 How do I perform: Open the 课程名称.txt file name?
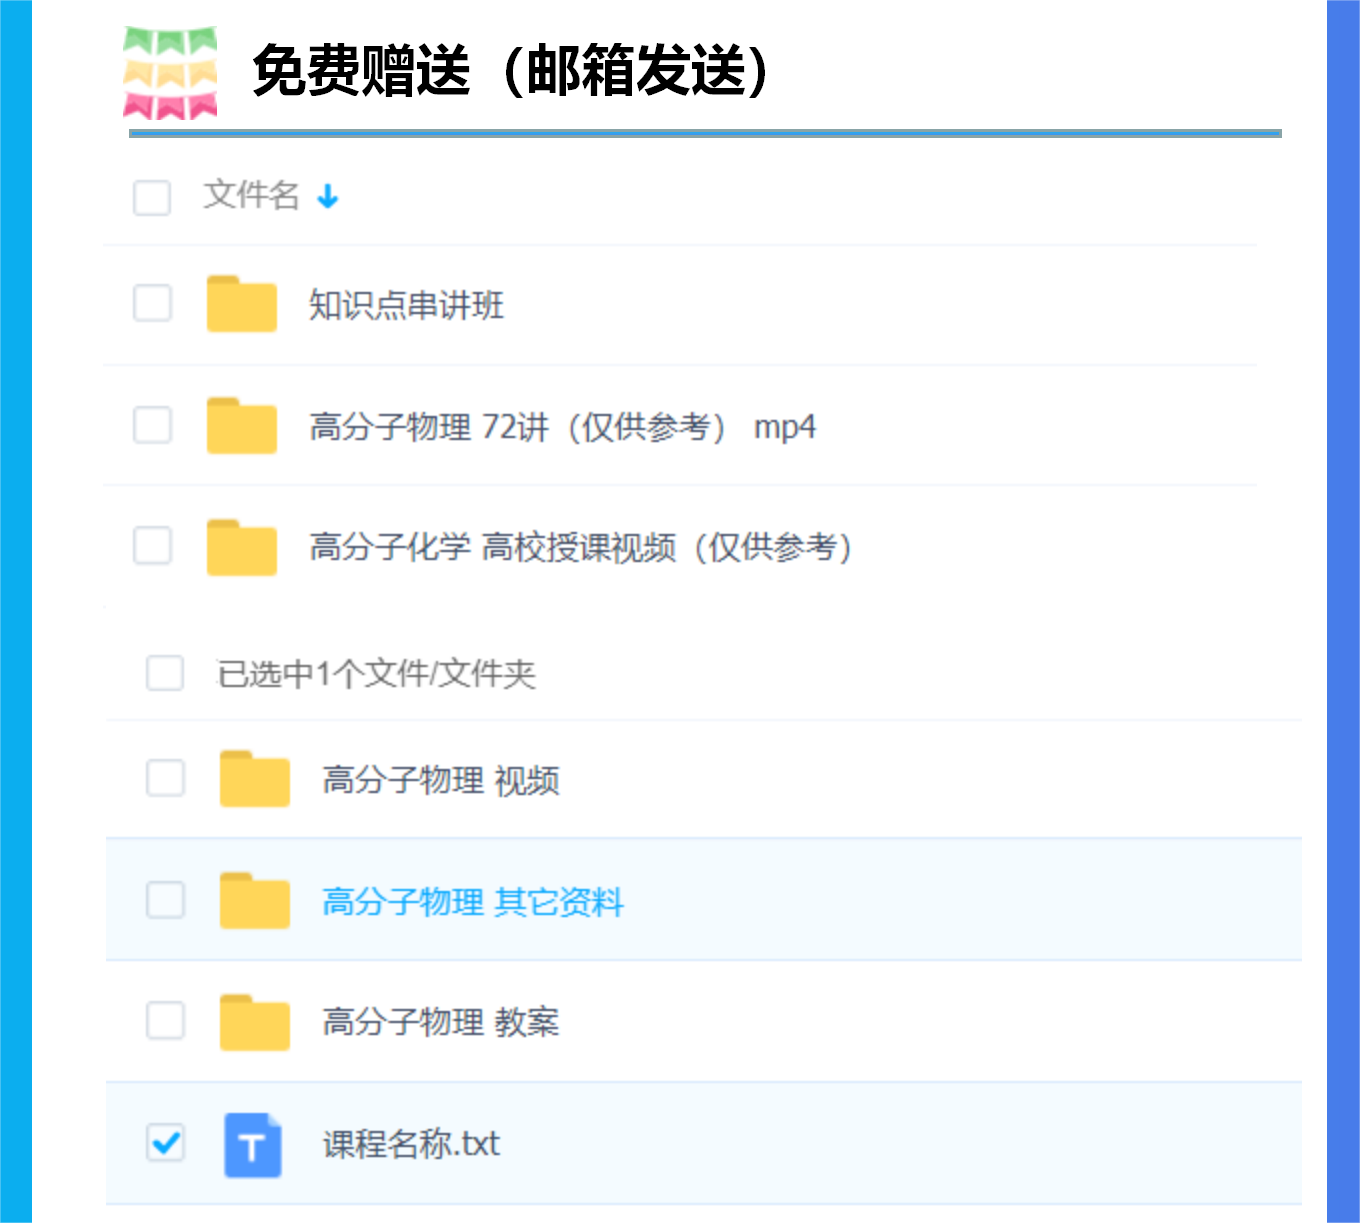(411, 1144)
